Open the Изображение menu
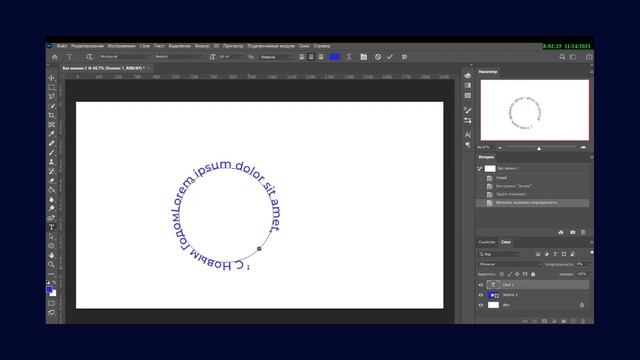The height and width of the screenshot is (360, 640). 121,46
